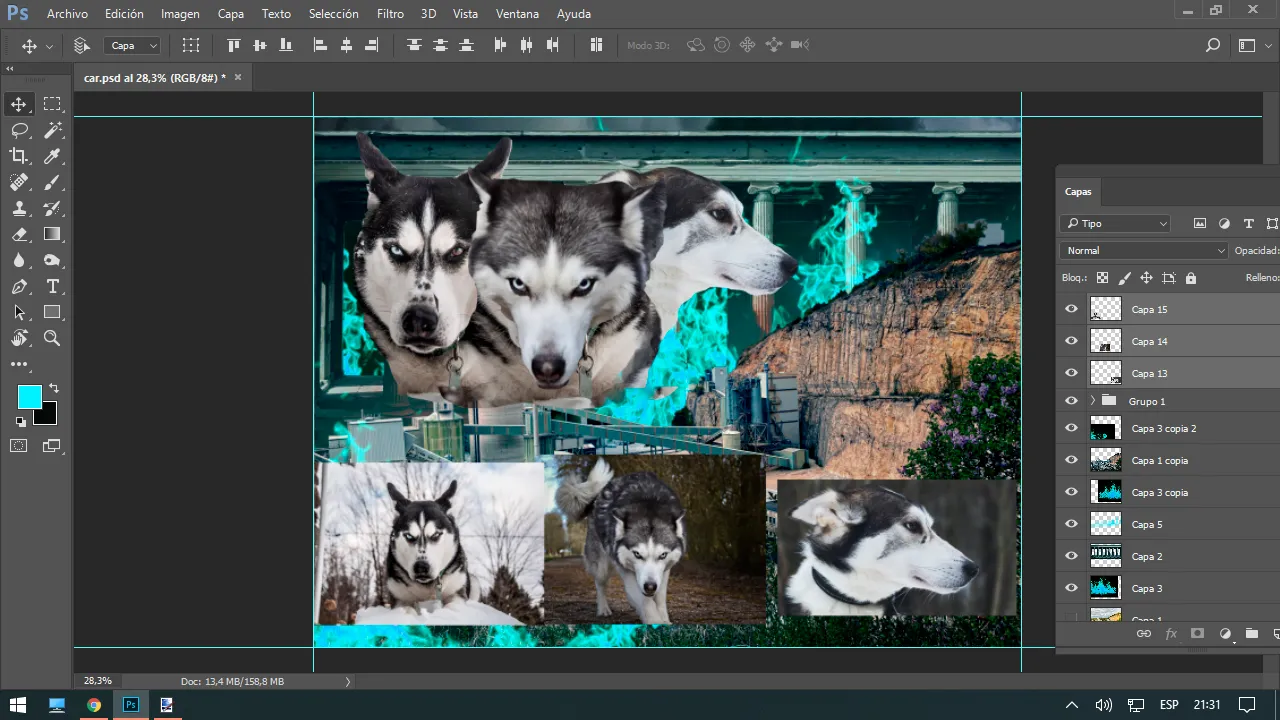Select the Capa 3 copia layer thumbnail
Screen dimensions: 1280x720
[x=1105, y=492]
